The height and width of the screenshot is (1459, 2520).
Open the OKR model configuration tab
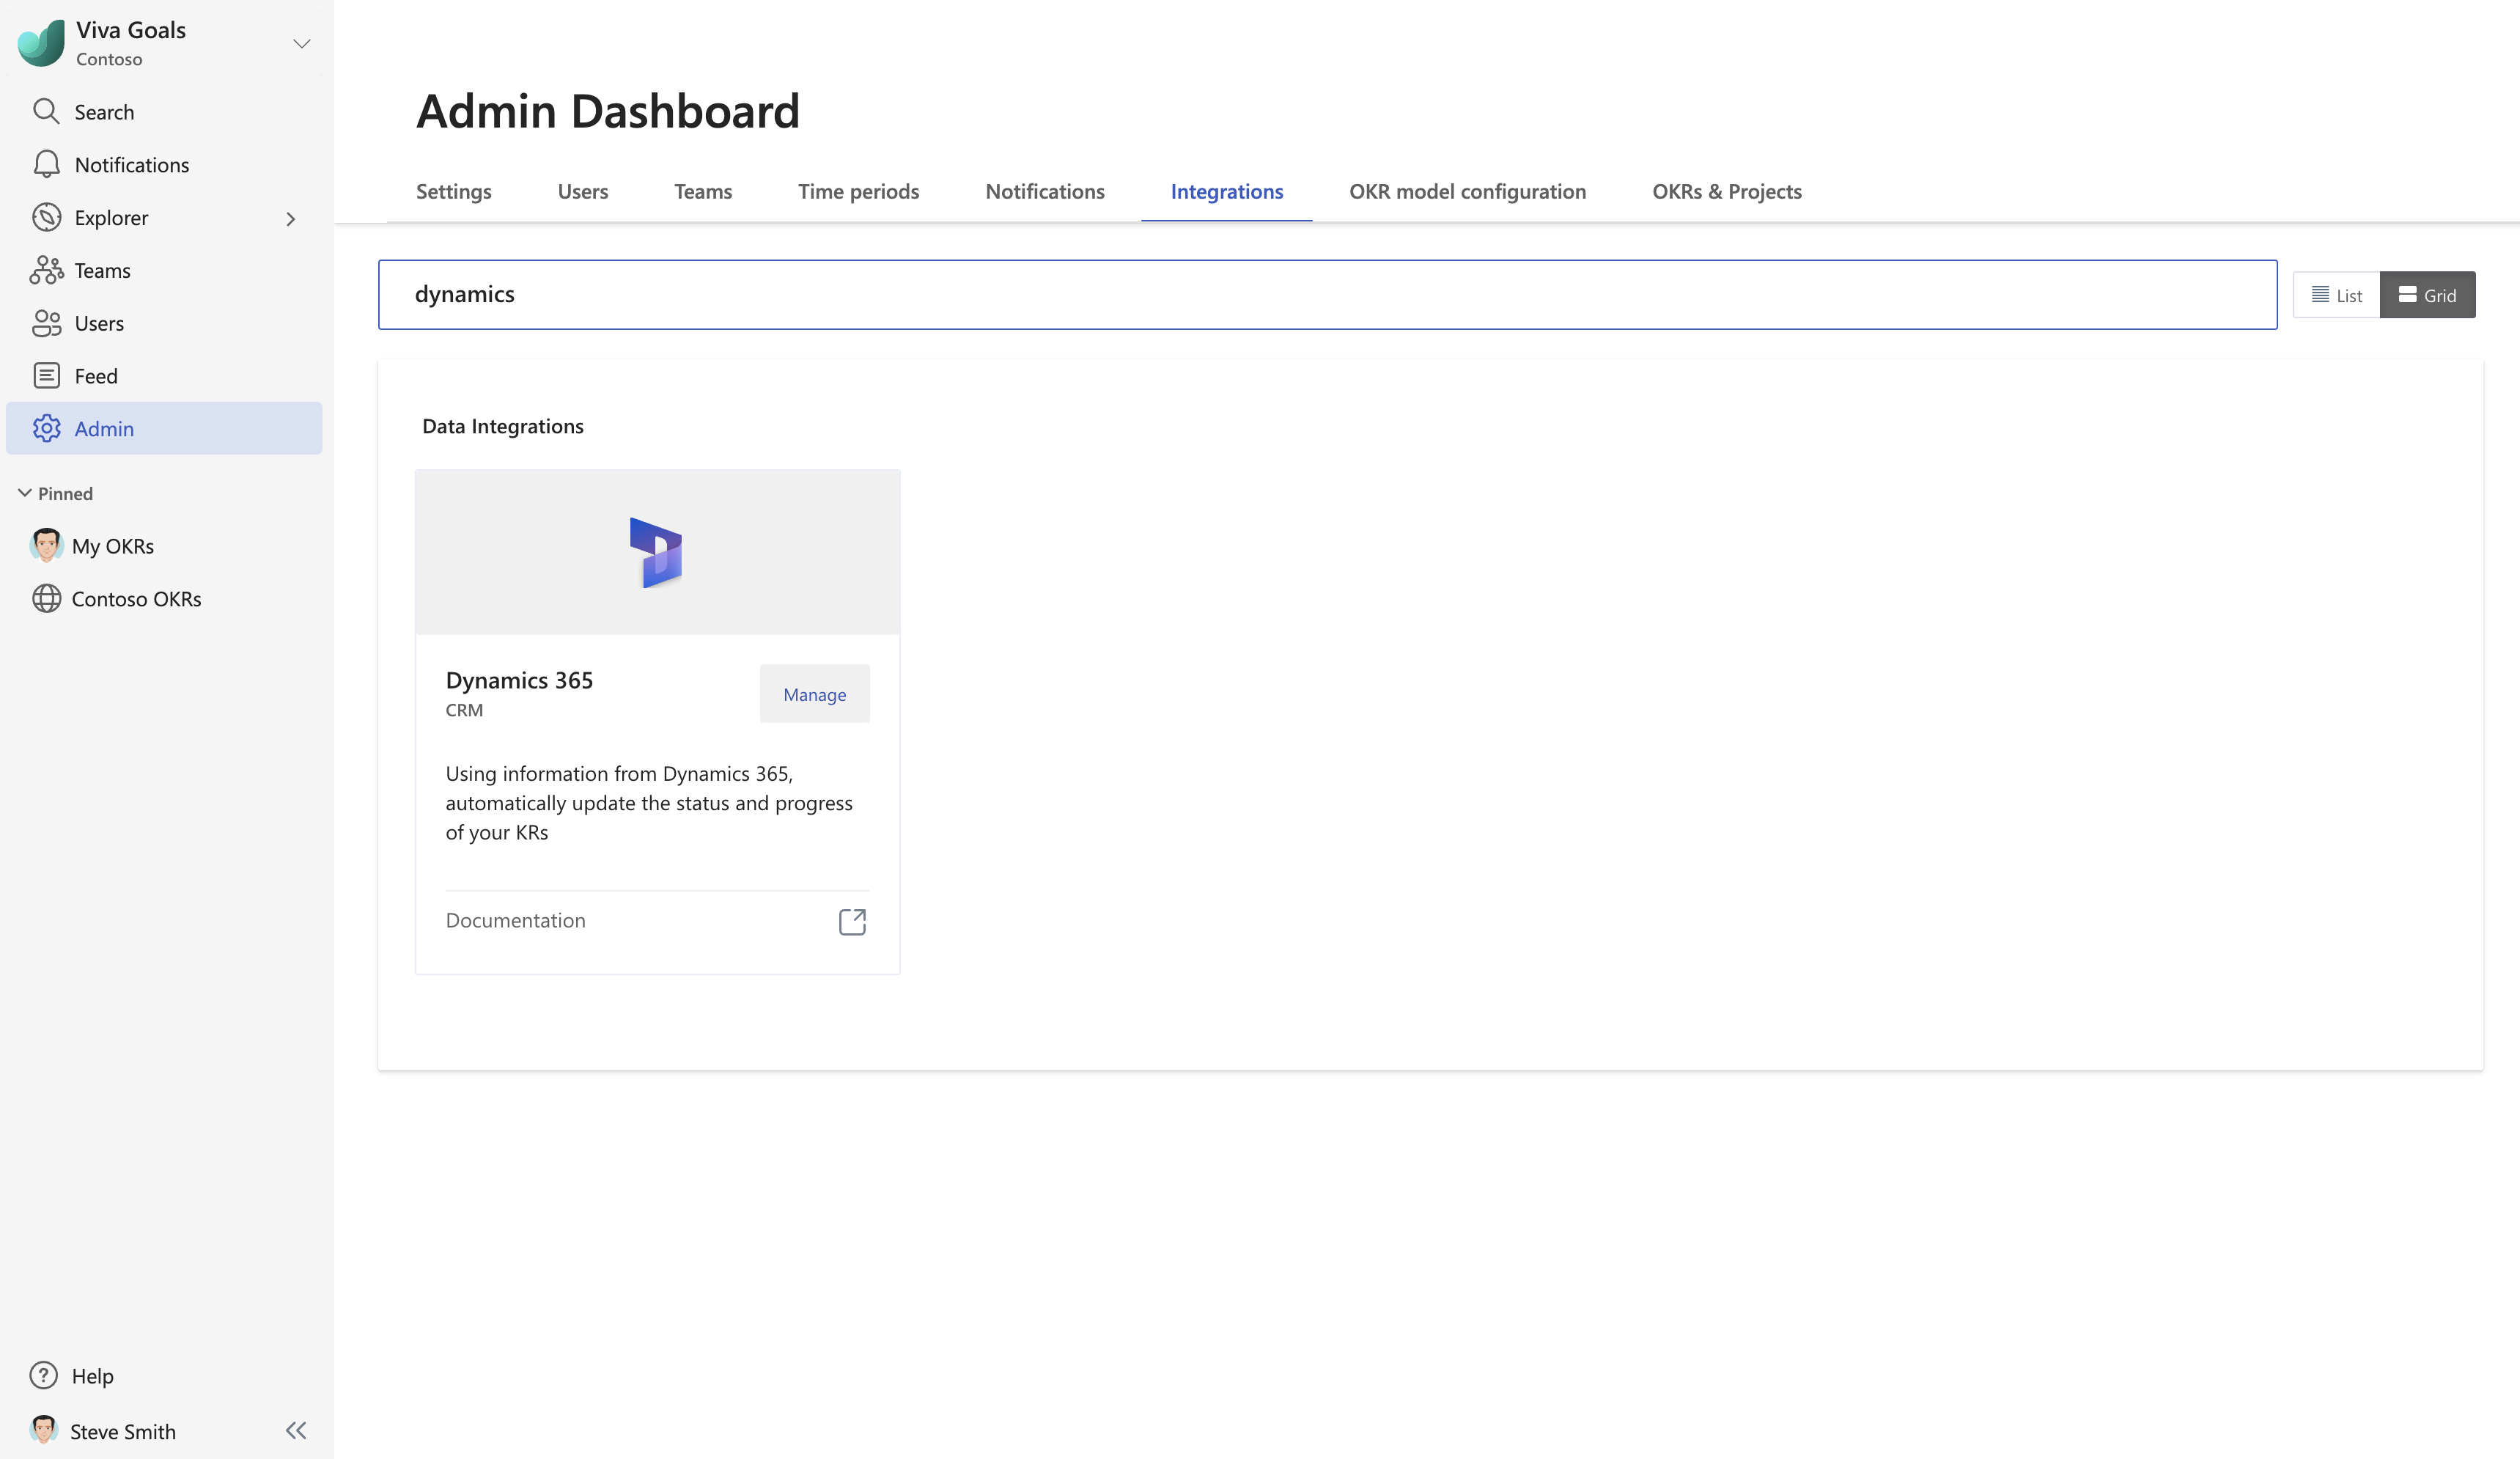(x=1466, y=191)
